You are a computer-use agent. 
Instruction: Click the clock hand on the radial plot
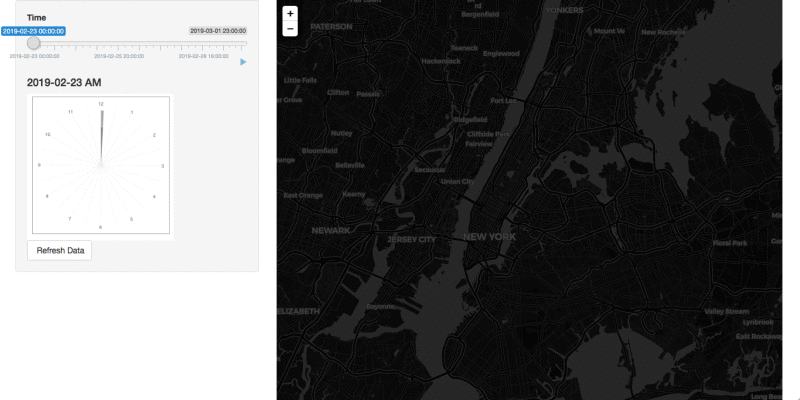coord(101,135)
